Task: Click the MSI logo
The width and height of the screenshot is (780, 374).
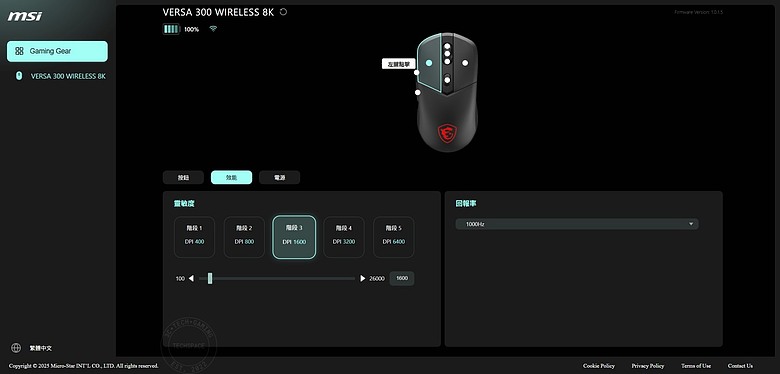Action: 24,16
